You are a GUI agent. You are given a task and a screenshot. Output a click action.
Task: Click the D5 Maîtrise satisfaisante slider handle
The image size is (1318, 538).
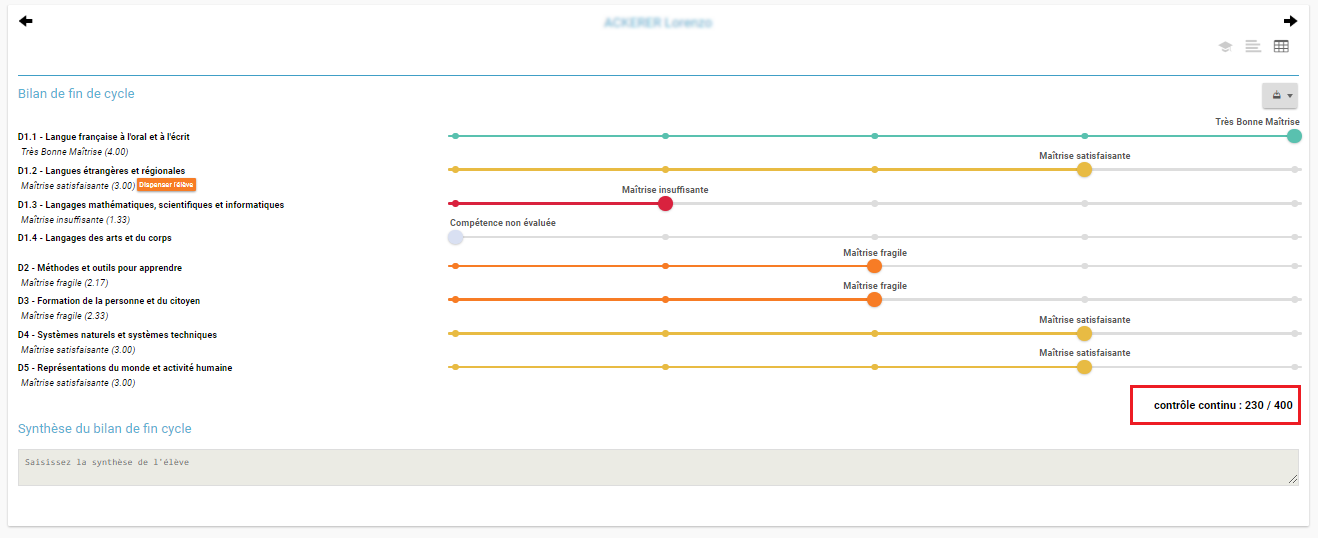click(1084, 367)
